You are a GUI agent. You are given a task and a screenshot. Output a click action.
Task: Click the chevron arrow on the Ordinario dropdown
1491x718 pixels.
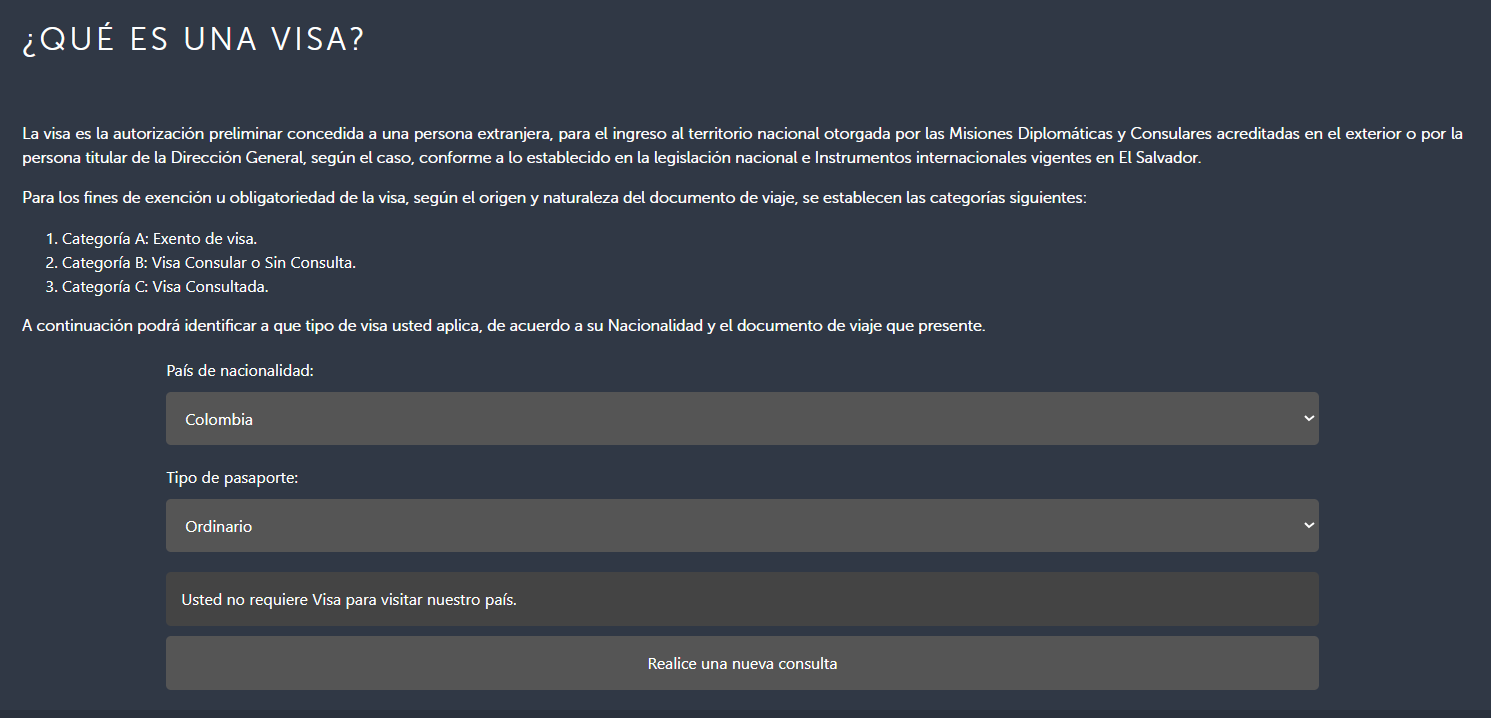[x=1308, y=526]
